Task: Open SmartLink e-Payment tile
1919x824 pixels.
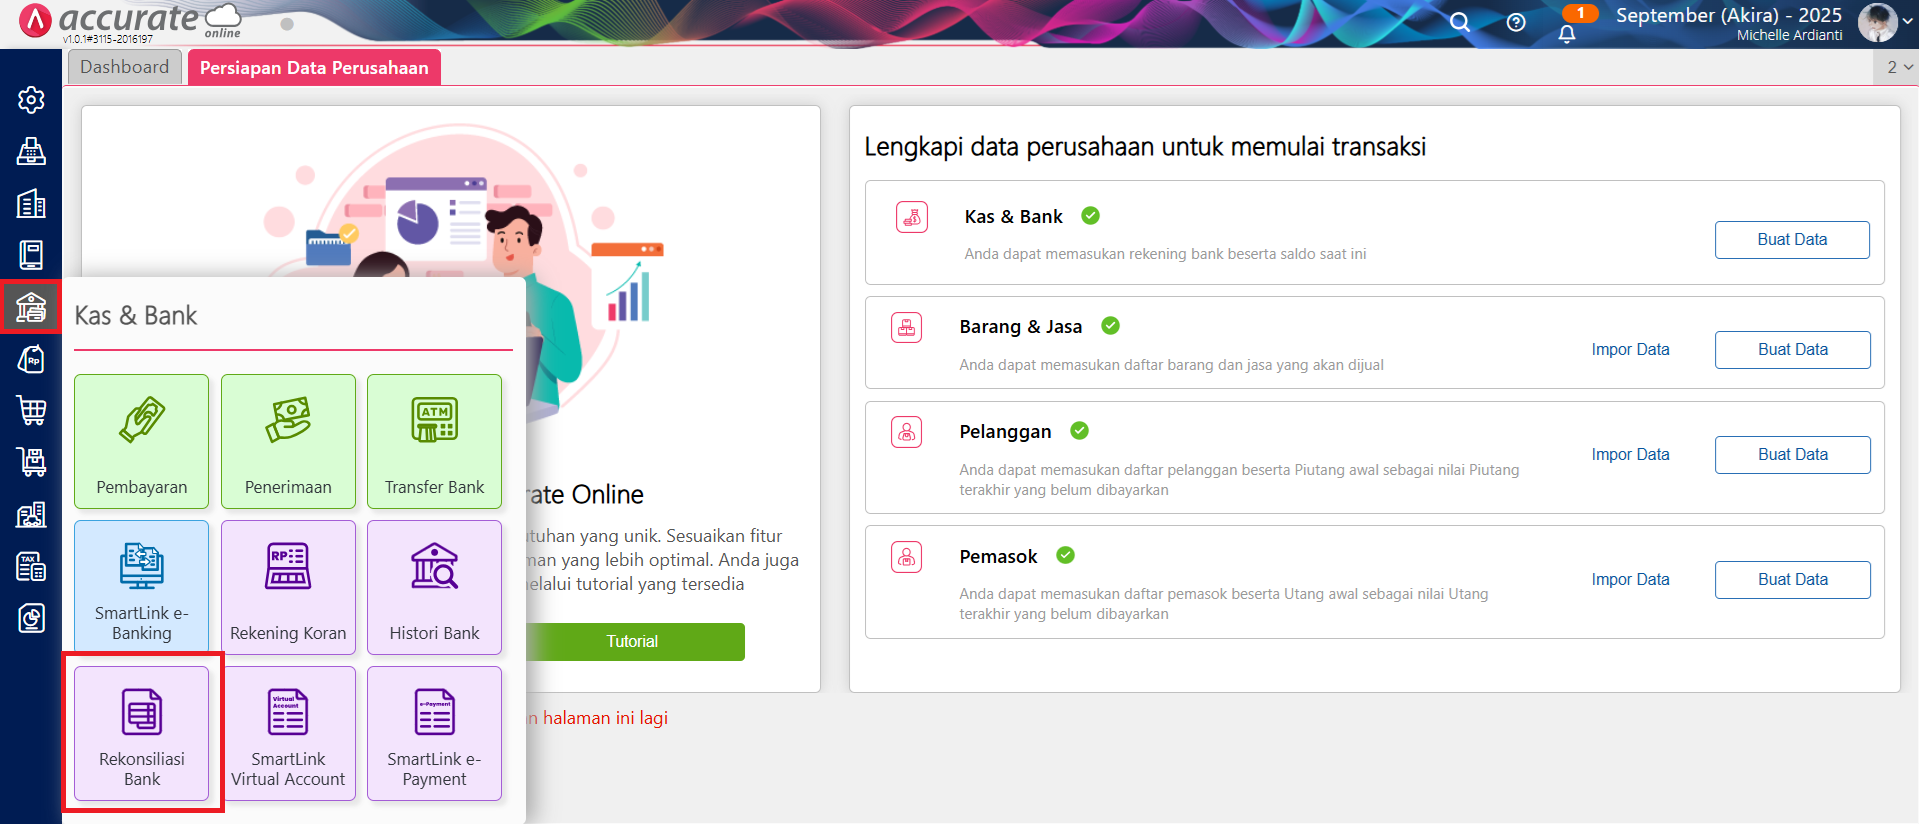Action: pyautogui.click(x=434, y=733)
